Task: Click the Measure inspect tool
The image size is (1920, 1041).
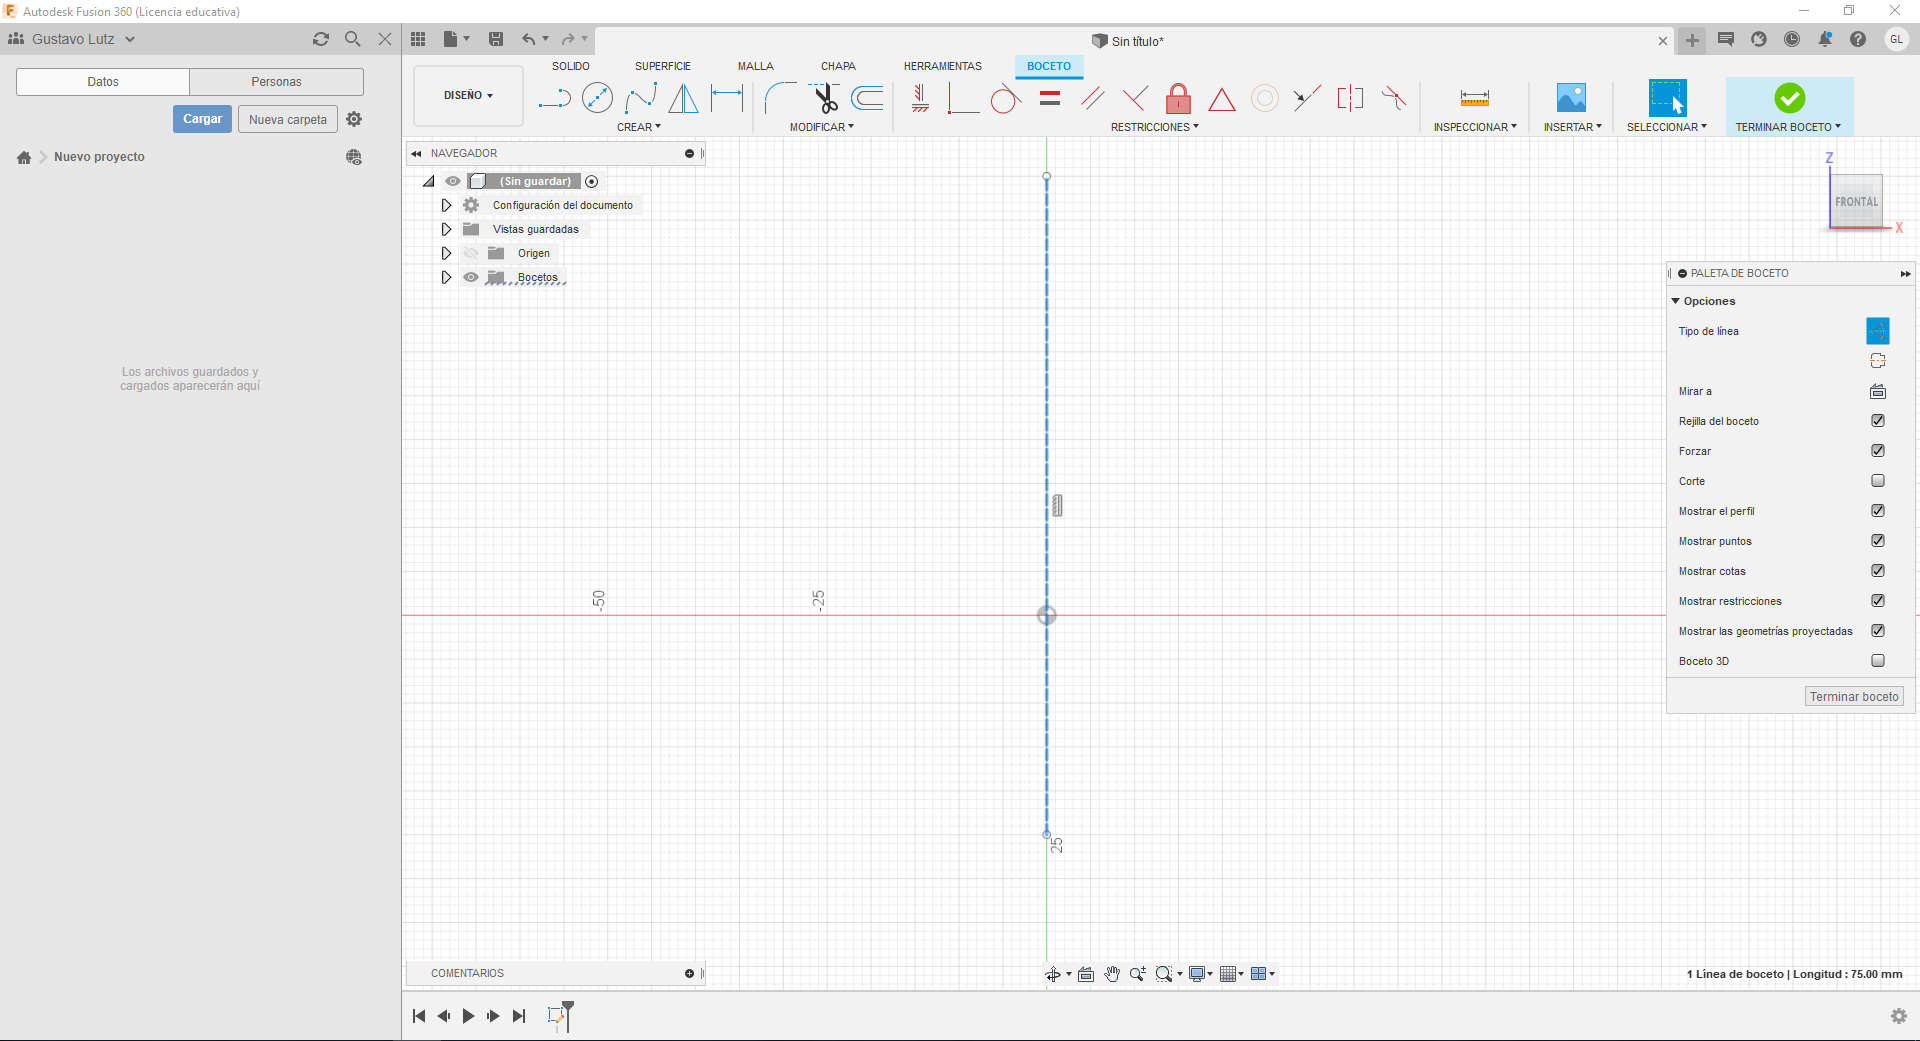Action: coord(1475,98)
